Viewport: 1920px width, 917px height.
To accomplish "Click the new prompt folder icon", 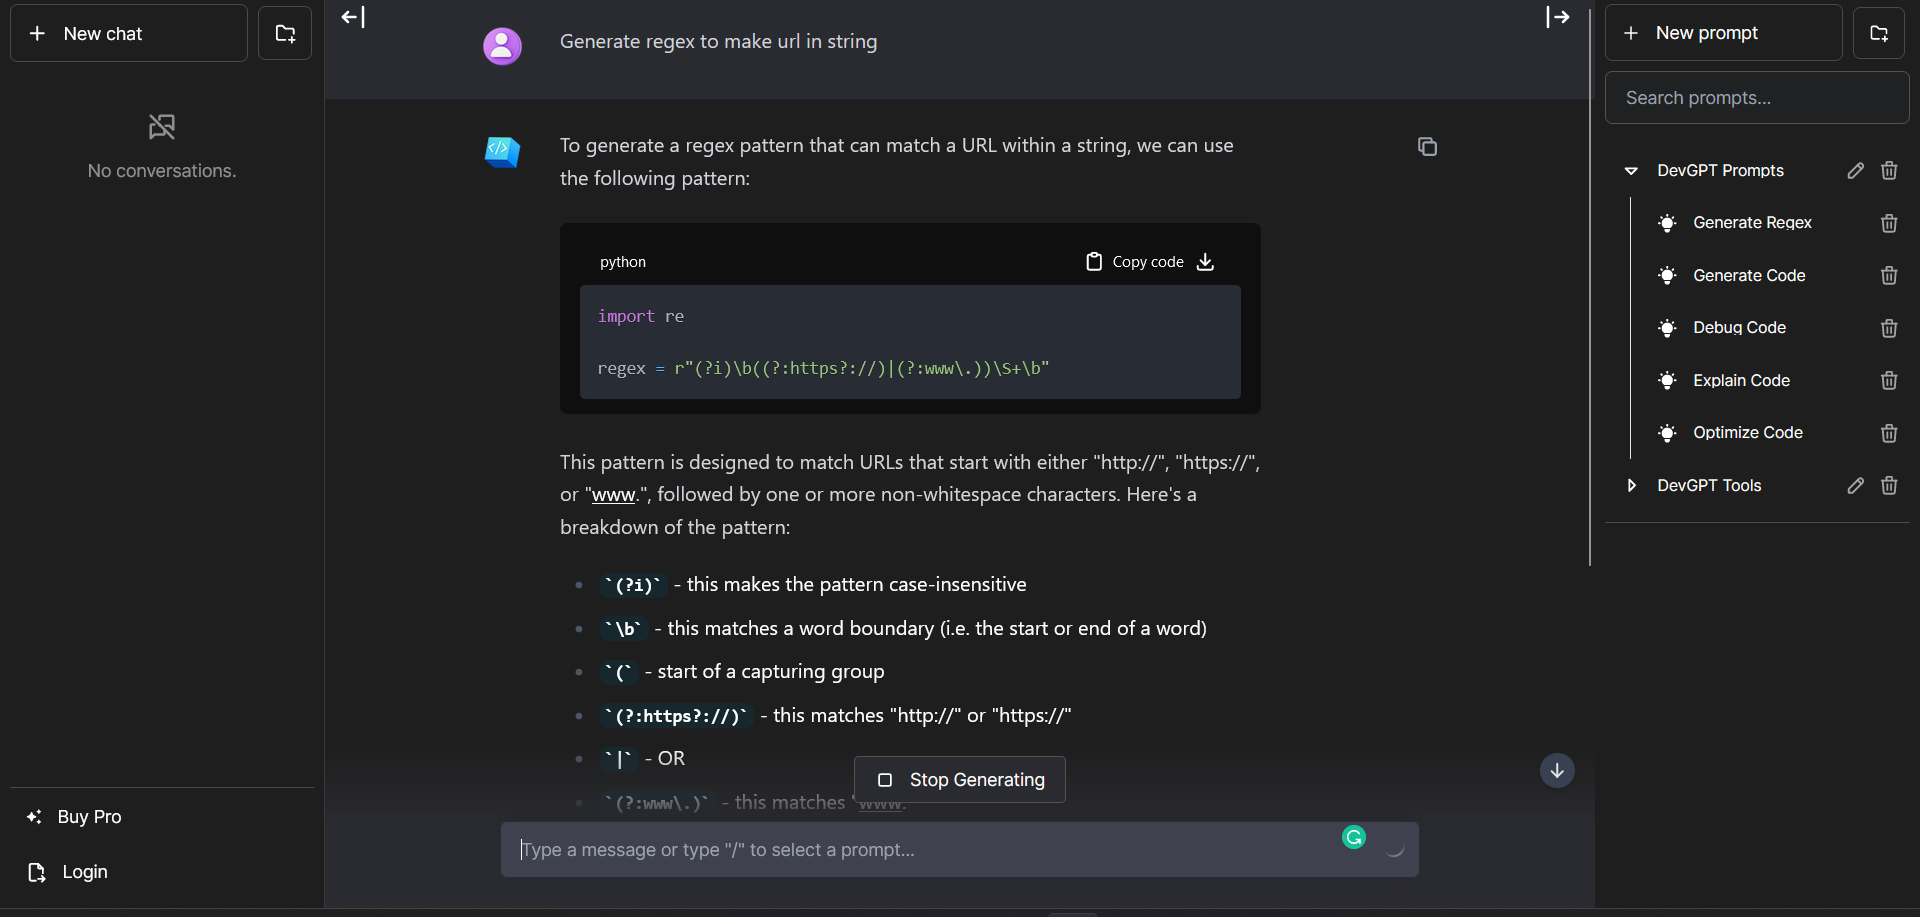I will 1878,33.
